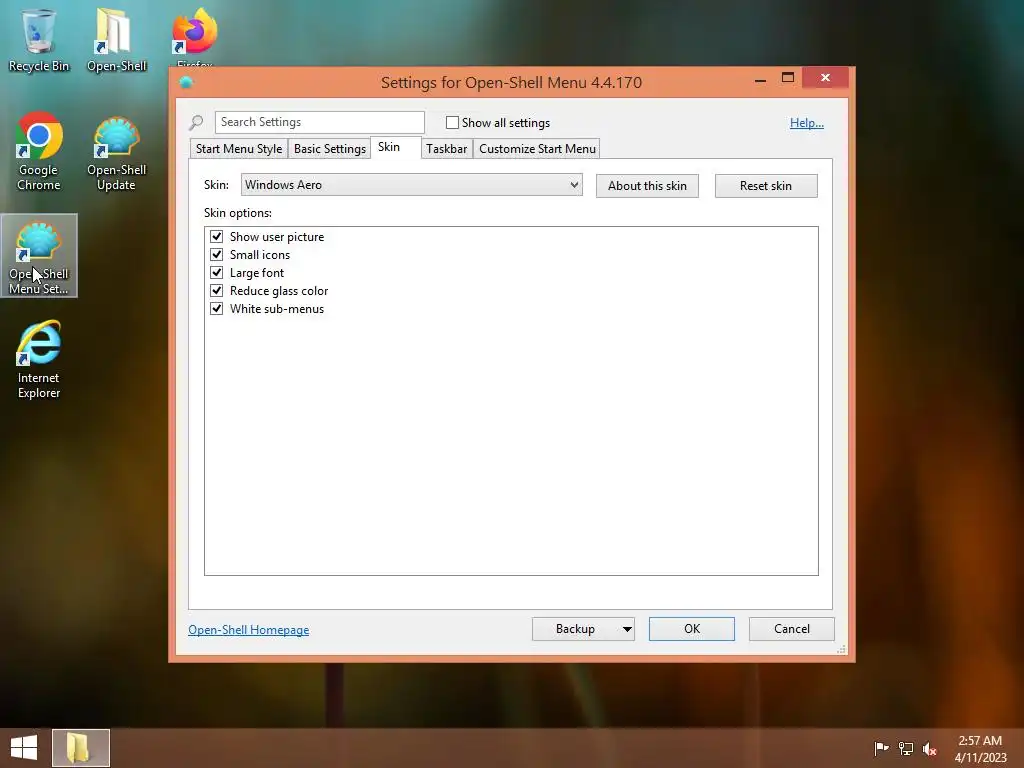1024x768 pixels.
Task: Toggle the Small icons checkbox
Action: [x=217, y=255]
